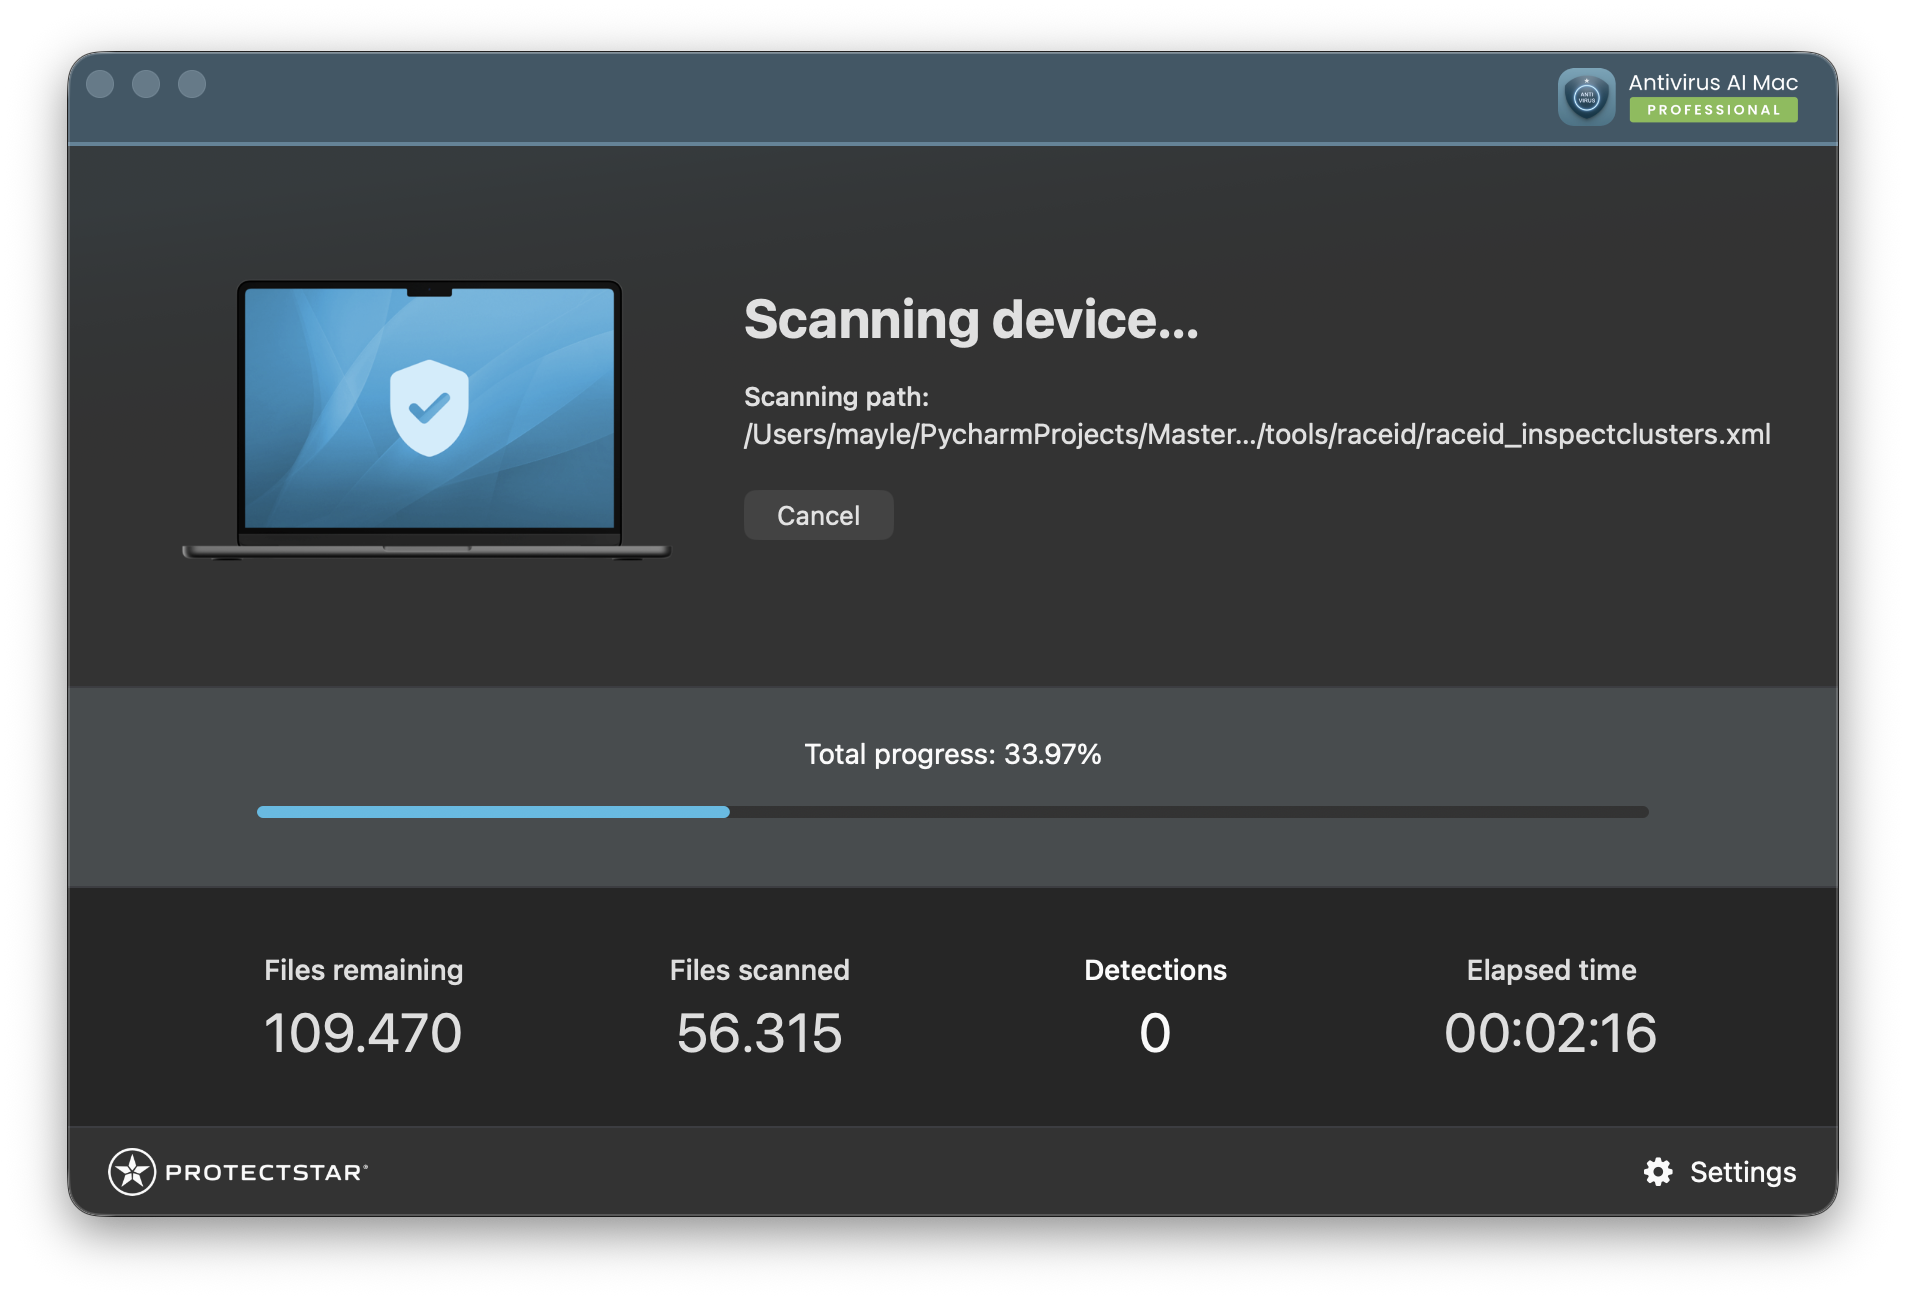This screenshot has width=1906, height=1300.
Task: Click the PROTECTSTAR wordmark in the footer
Action: (268, 1171)
